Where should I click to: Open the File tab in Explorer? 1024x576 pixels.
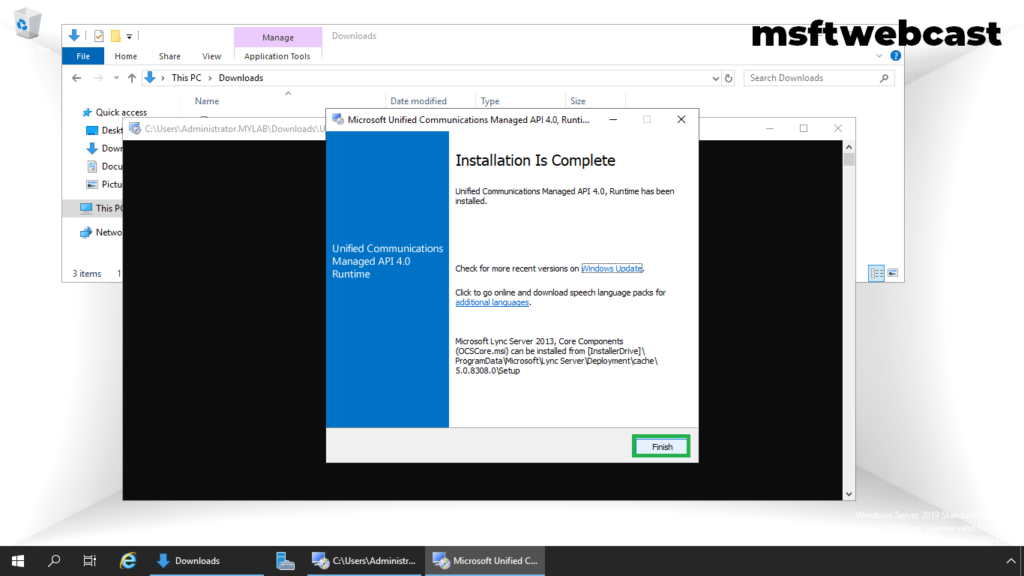point(83,56)
